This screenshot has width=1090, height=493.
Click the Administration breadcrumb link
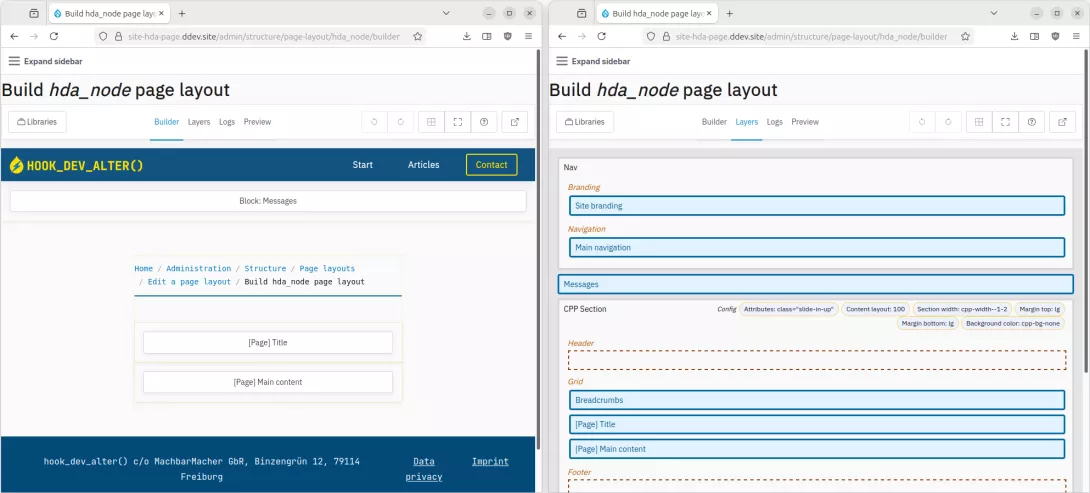tap(198, 268)
